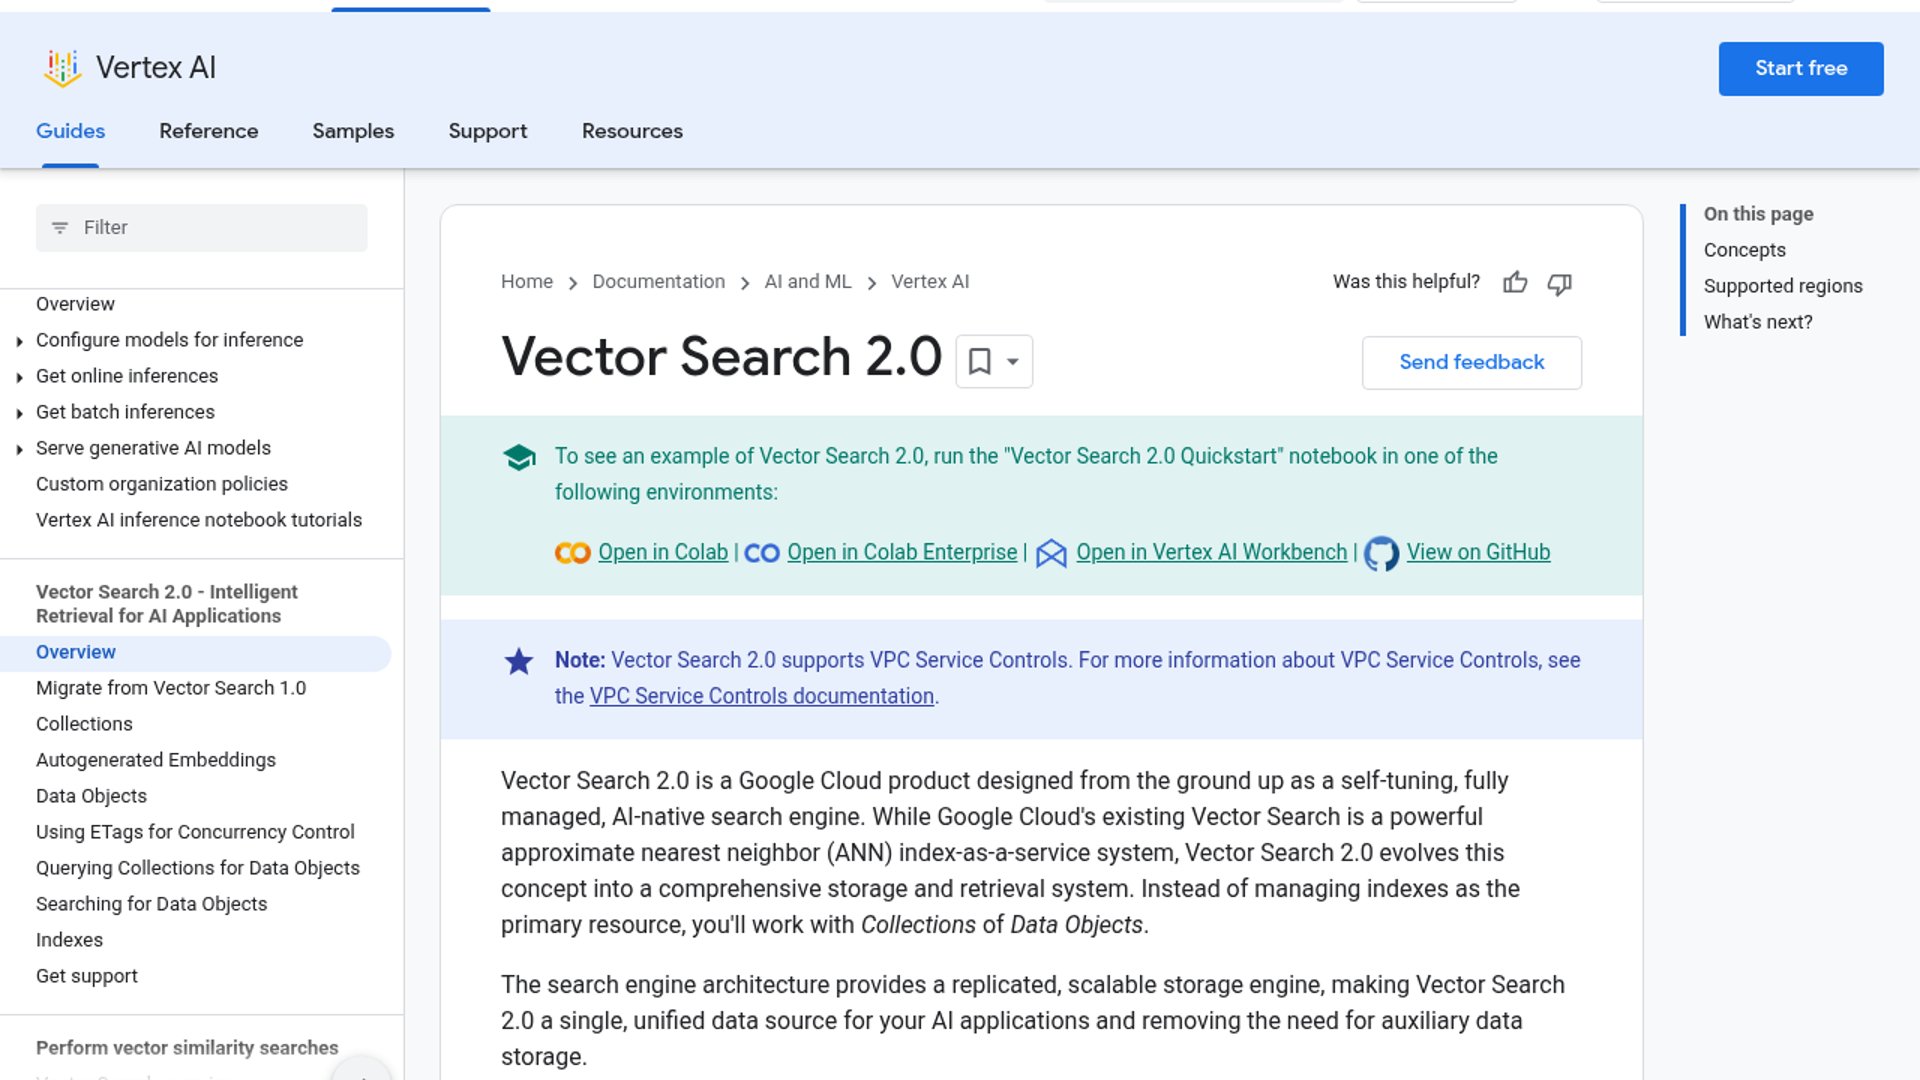The height and width of the screenshot is (1080, 1920).
Task: Click the bookmark icon beside page title
Action: coord(980,361)
